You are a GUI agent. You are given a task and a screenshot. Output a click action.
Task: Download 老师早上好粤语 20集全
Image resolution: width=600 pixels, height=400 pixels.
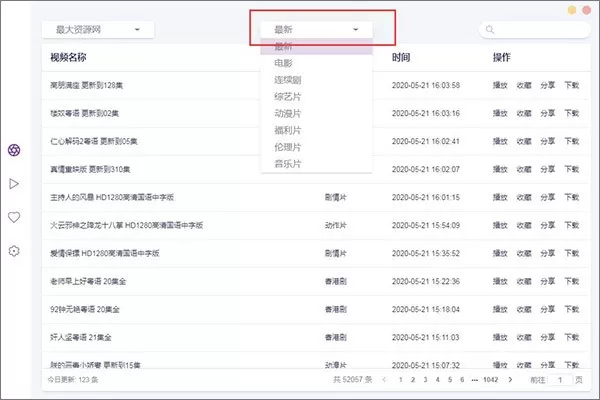572,281
